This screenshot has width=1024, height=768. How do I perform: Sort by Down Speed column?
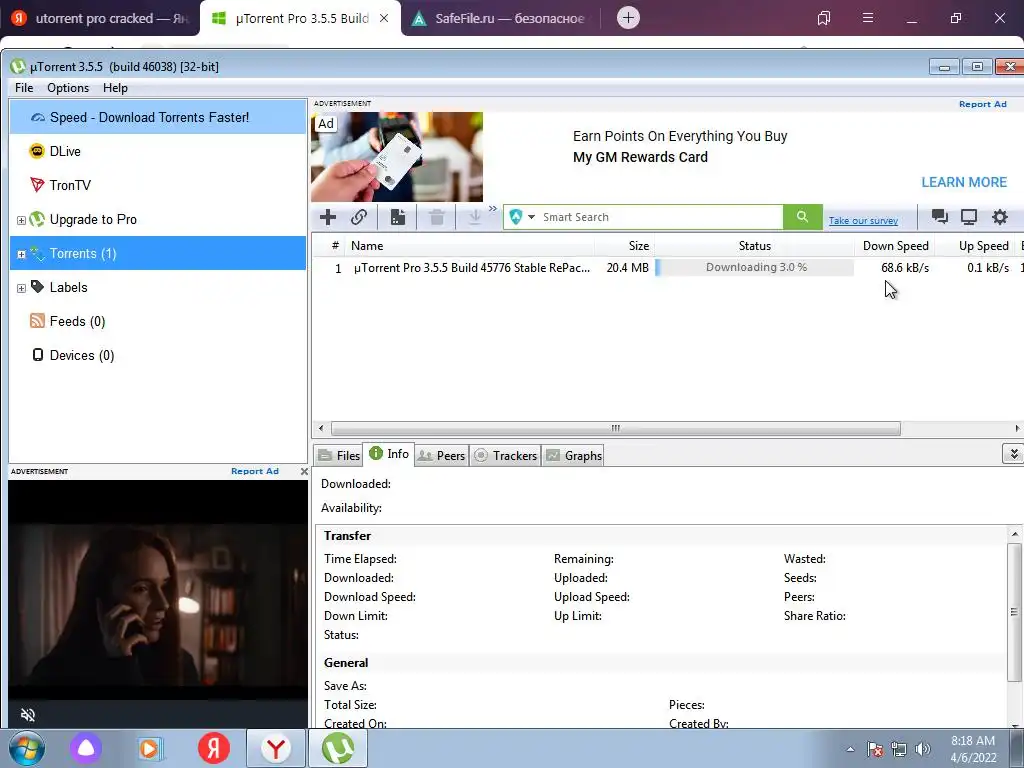click(x=895, y=246)
